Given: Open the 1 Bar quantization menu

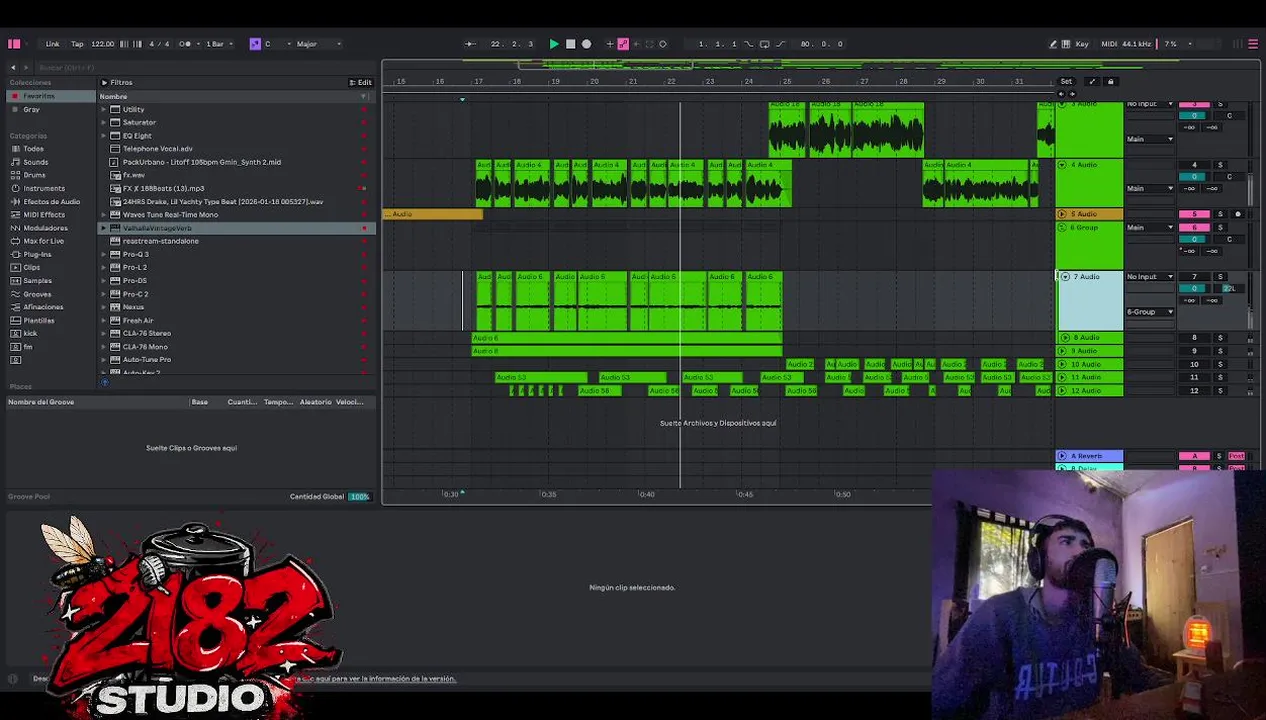Looking at the screenshot, I should (x=218, y=44).
